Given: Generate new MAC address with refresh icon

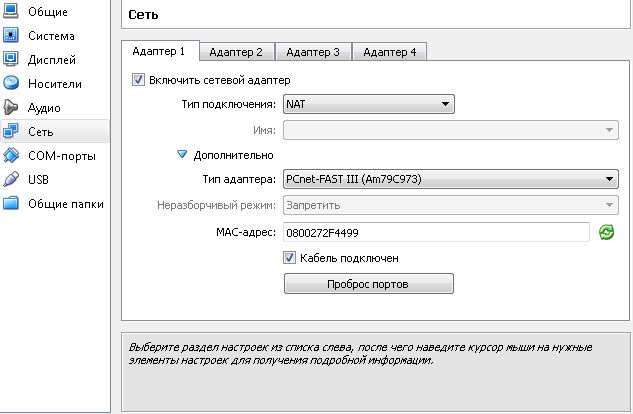Looking at the screenshot, I should (x=606, y=232).
